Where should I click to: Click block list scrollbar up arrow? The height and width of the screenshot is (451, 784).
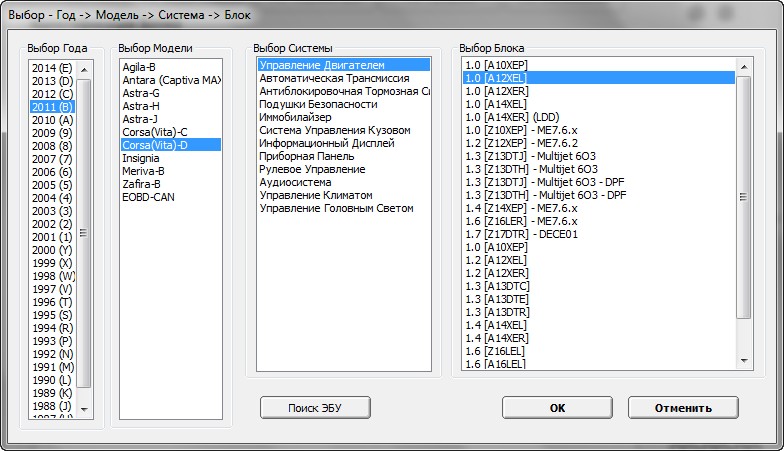pyautogui.click(x=744, y=67)
